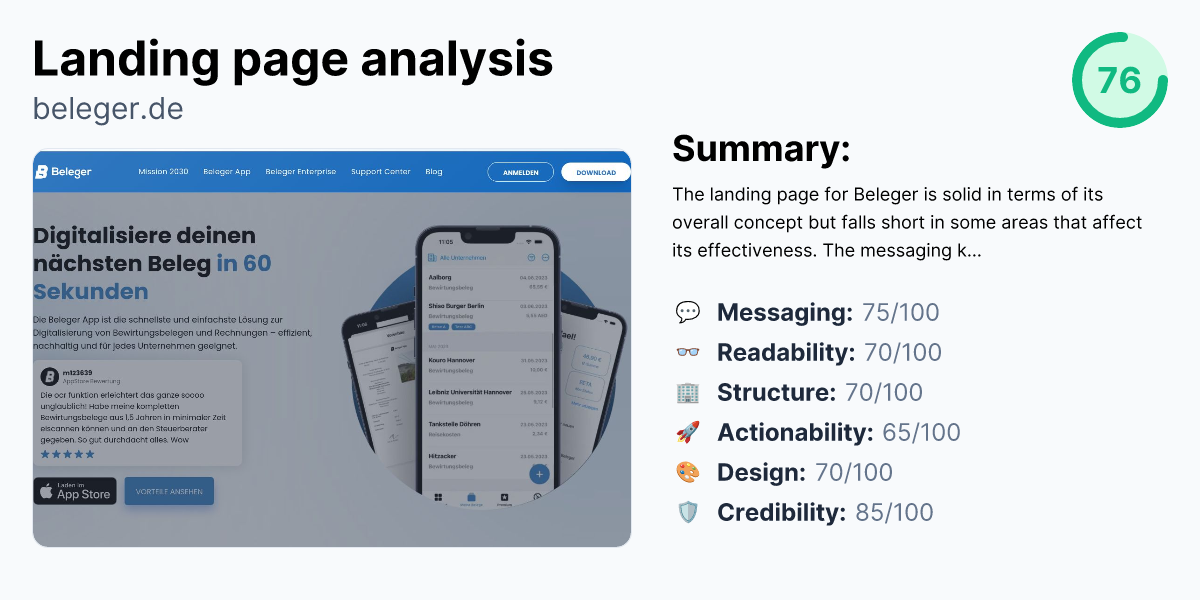The width and height of the screenshot is (1200, 600).
Task: Click the VORTEILE ANSEHEN button
Action: coord(167,491)
